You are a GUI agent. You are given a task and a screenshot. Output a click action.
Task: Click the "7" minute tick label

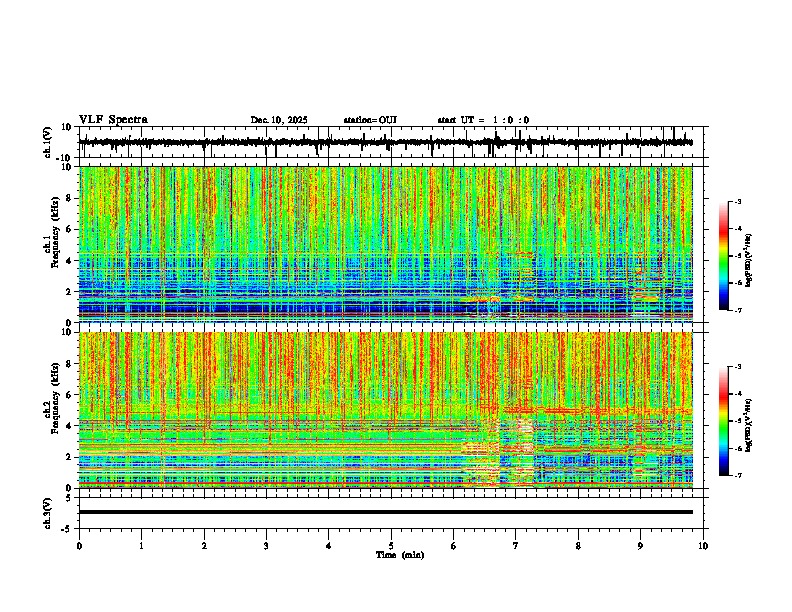point(516,546)
